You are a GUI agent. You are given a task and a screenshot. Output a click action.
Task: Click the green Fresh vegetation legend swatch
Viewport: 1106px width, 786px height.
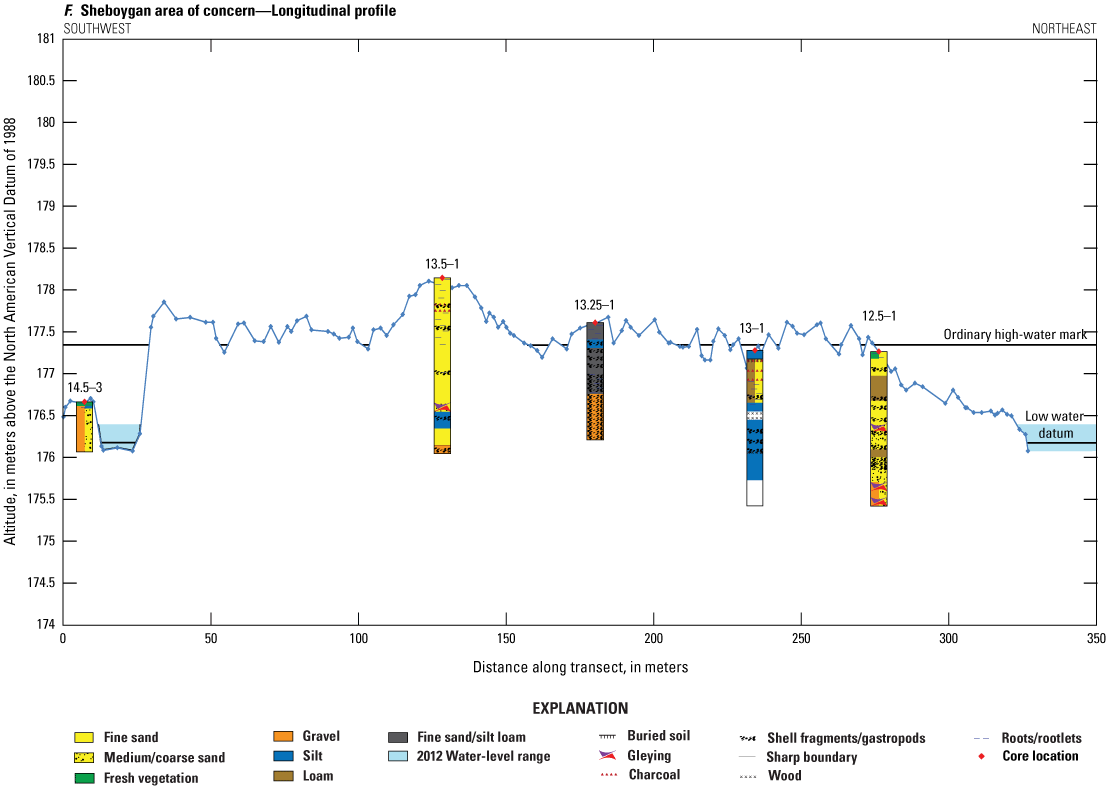(87, 777)
